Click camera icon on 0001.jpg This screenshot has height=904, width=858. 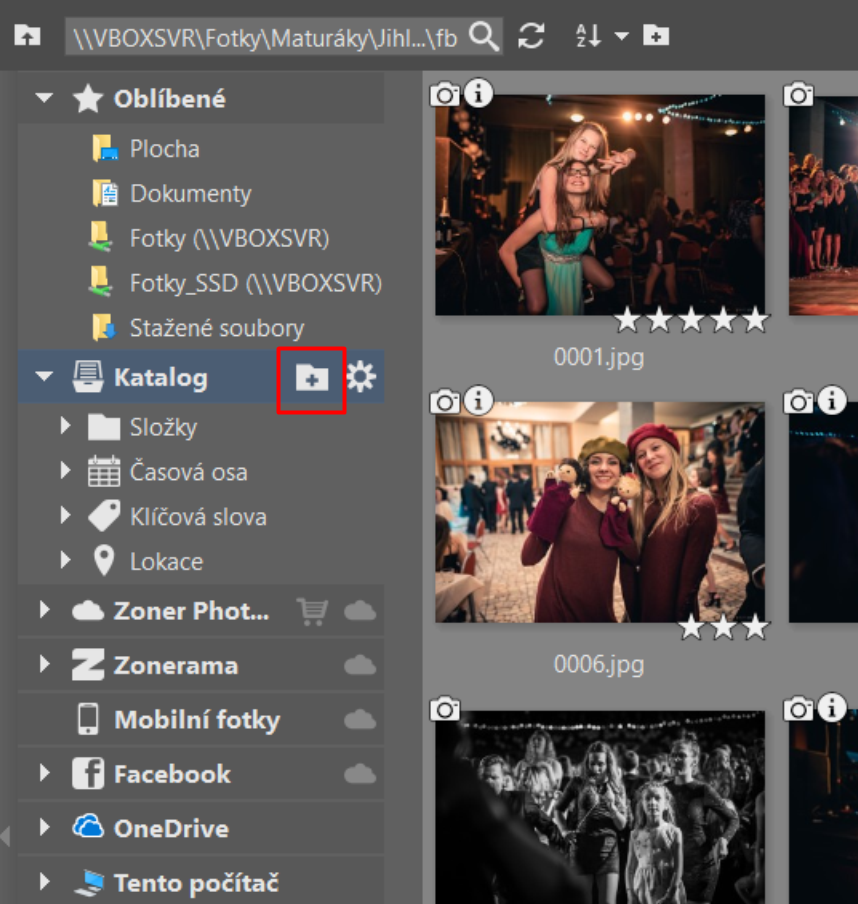point(445,94)
